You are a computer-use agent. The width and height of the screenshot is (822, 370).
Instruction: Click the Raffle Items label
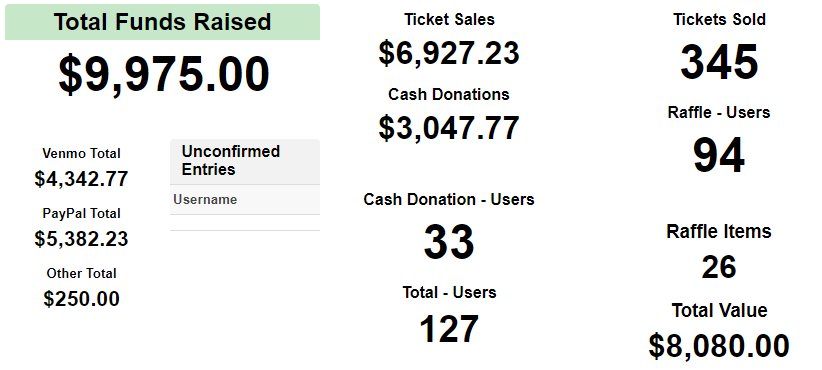(719, 231)
